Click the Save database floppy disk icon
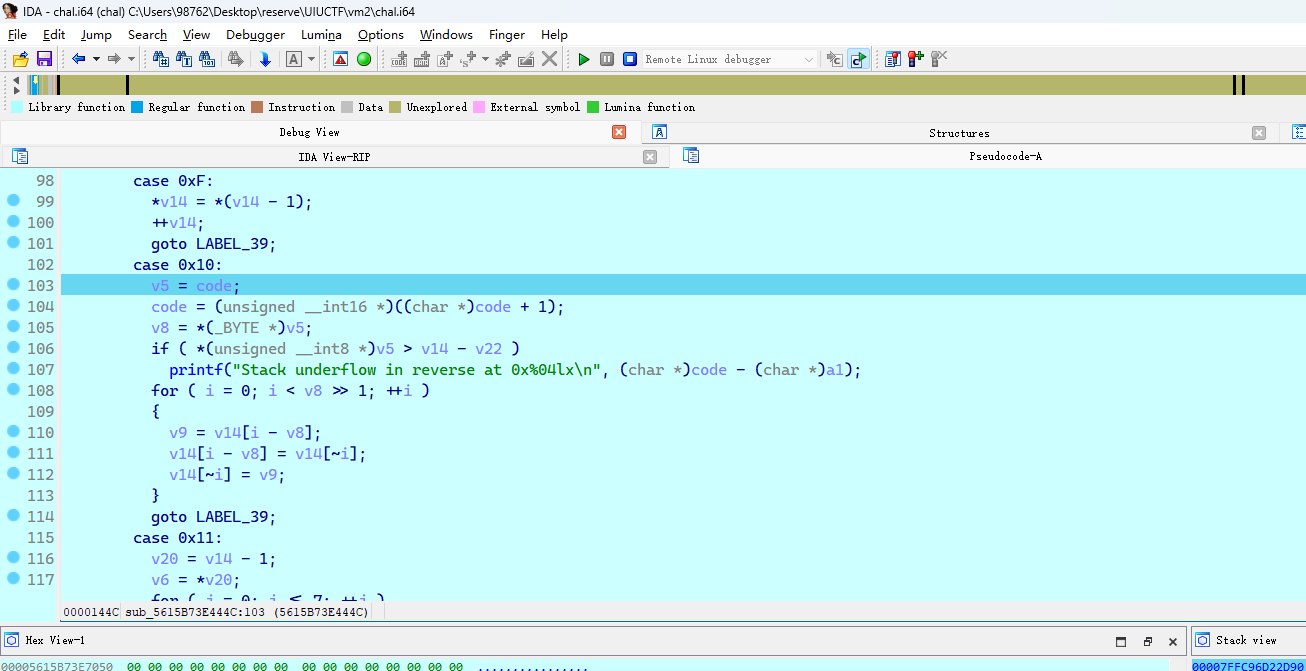 pos(44,59)
